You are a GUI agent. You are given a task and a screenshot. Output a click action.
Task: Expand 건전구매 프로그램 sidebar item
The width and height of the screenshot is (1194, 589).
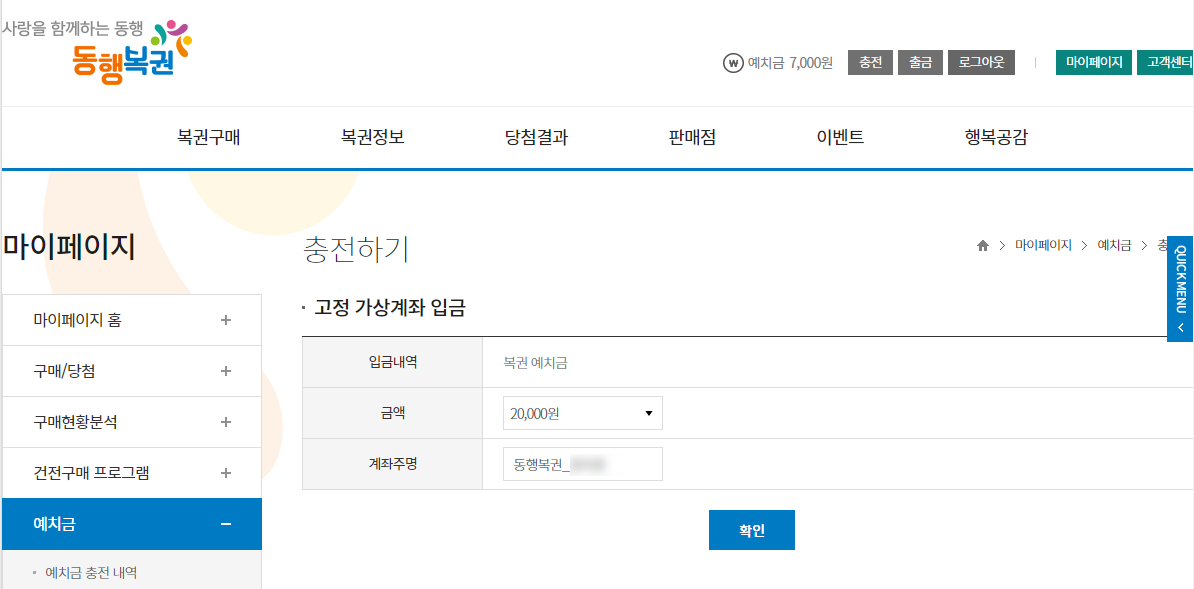[x=132, y=473]
